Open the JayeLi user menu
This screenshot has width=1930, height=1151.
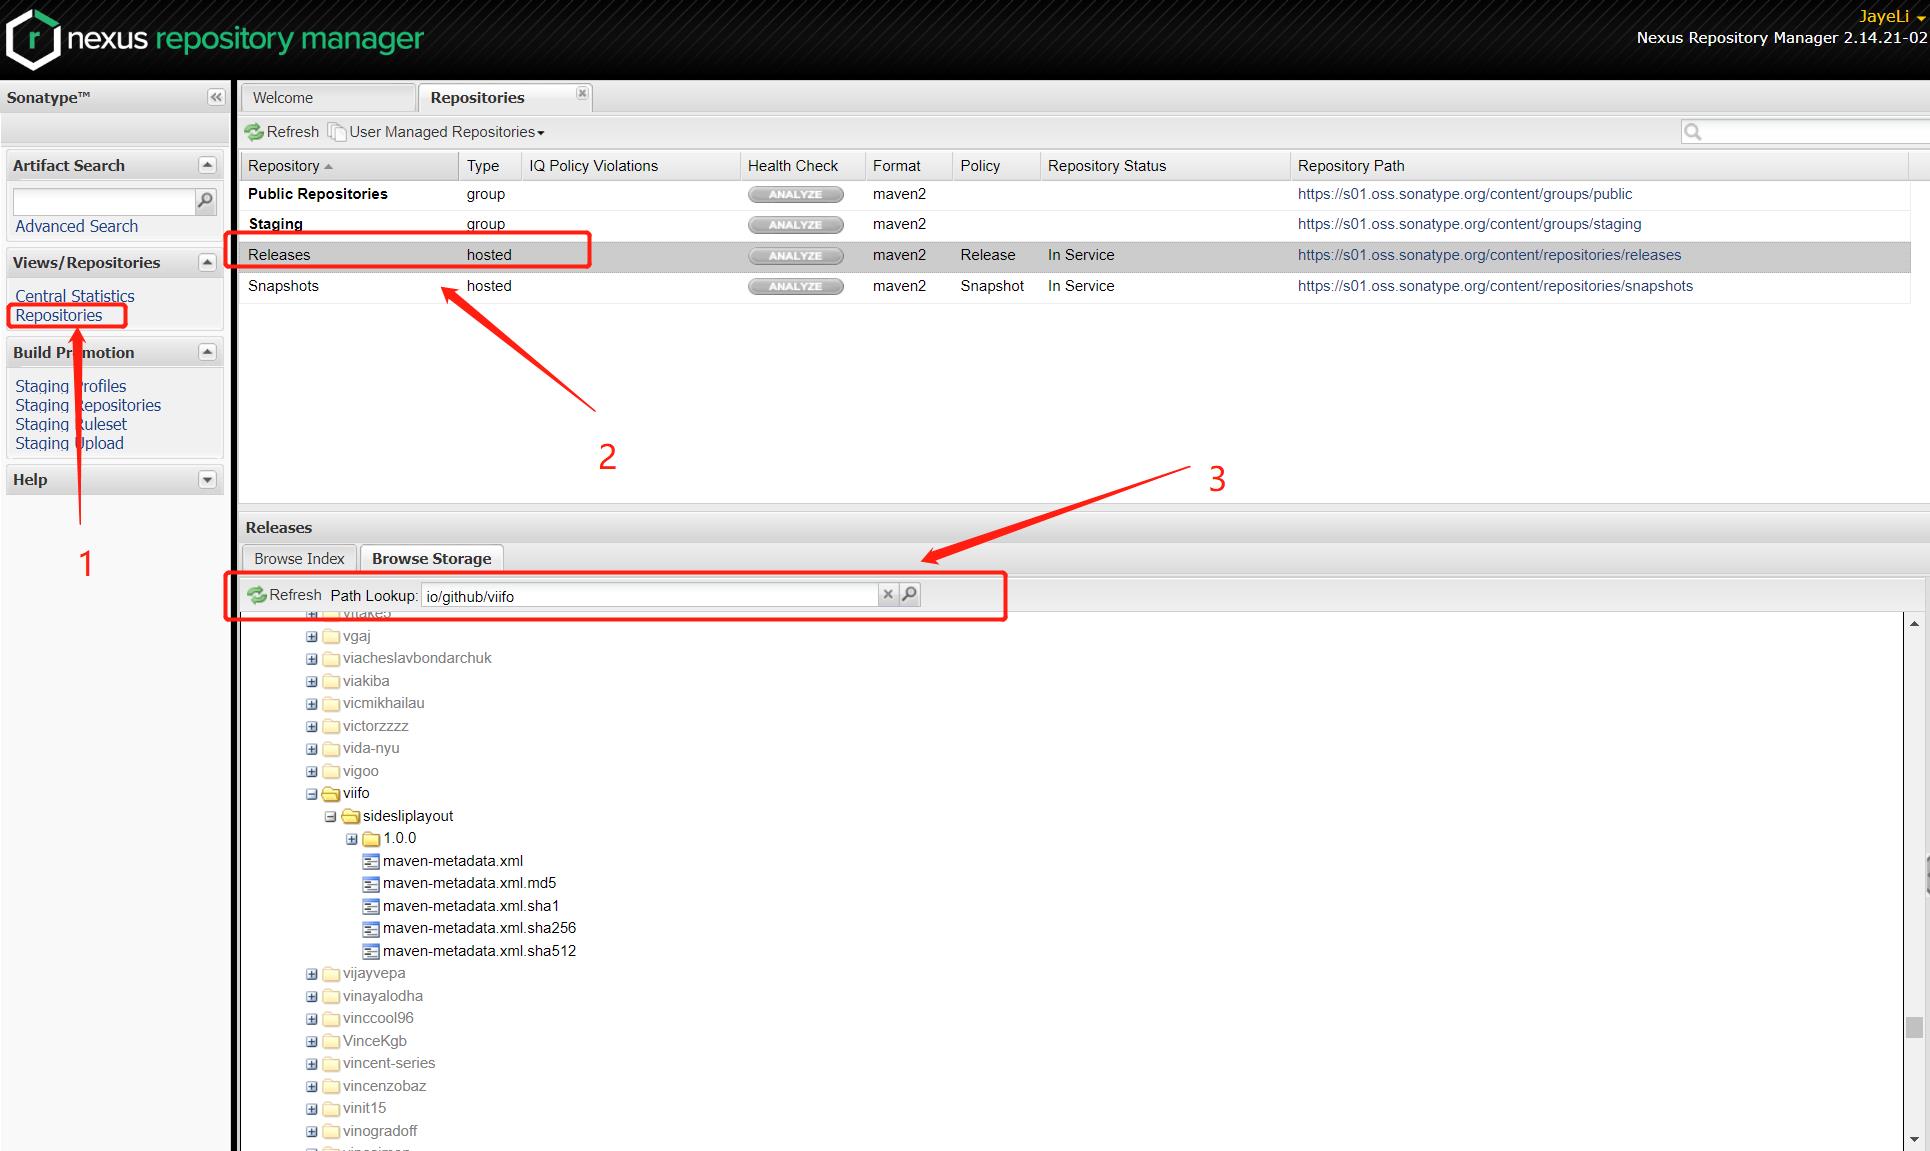[x=1892, y=16]
